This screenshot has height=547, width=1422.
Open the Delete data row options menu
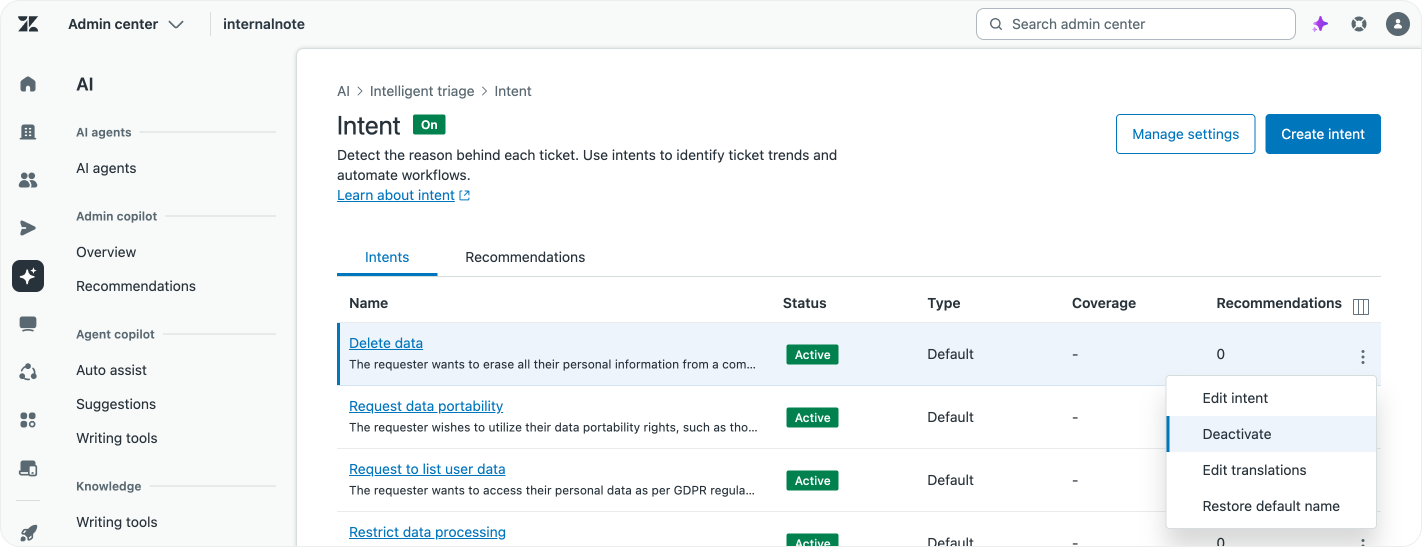click(1362, 356)
